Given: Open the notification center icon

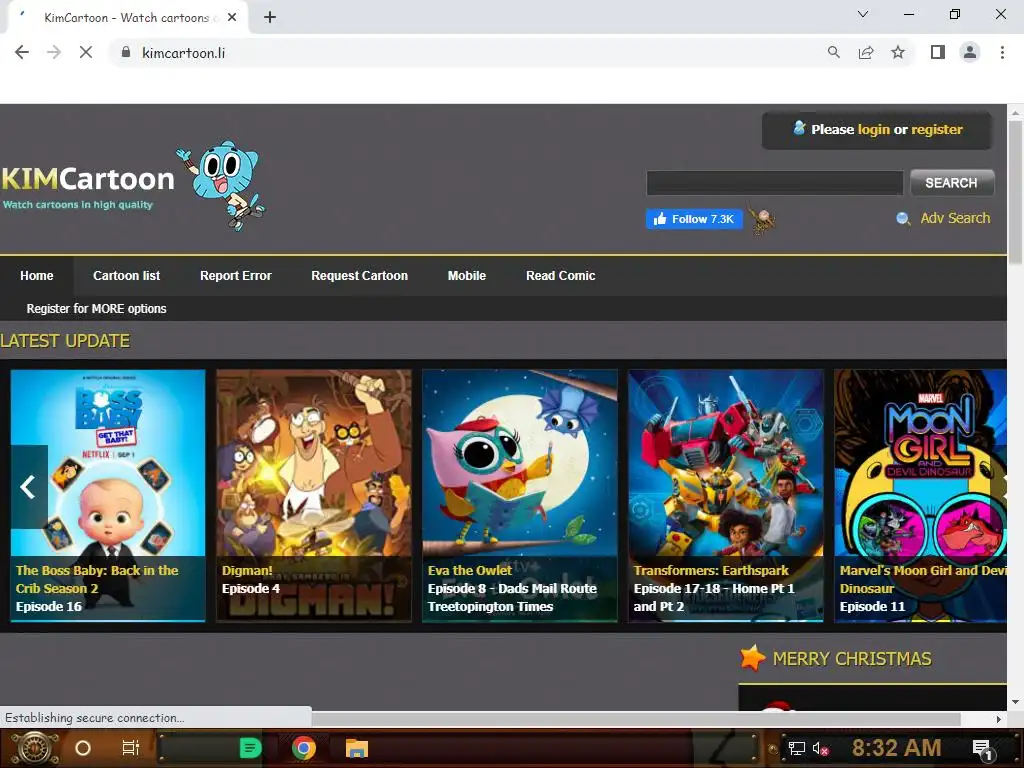Looking at the screenshot, I should coord(982,749).
